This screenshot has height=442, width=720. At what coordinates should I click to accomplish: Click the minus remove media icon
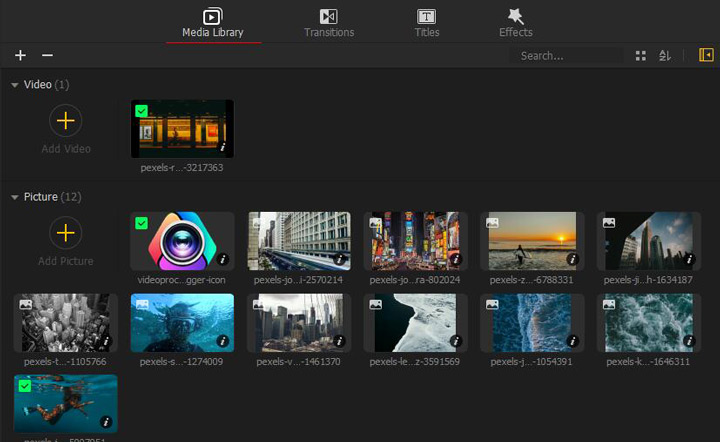47,56
